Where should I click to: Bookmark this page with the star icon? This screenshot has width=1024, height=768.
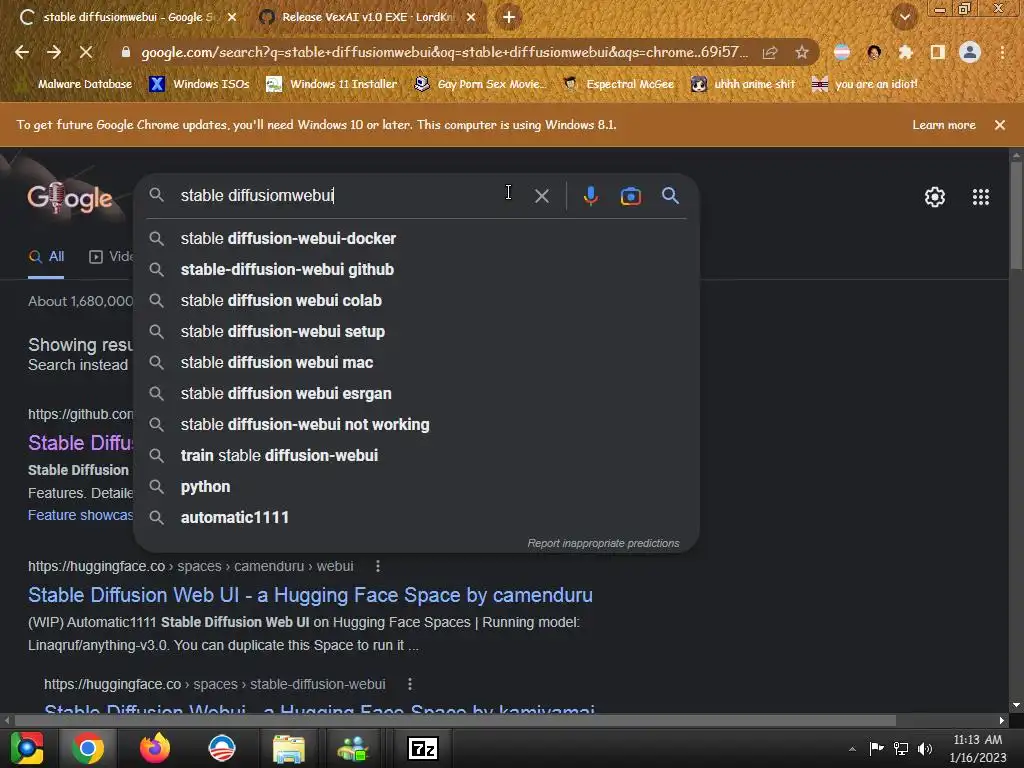pos(802,52)
